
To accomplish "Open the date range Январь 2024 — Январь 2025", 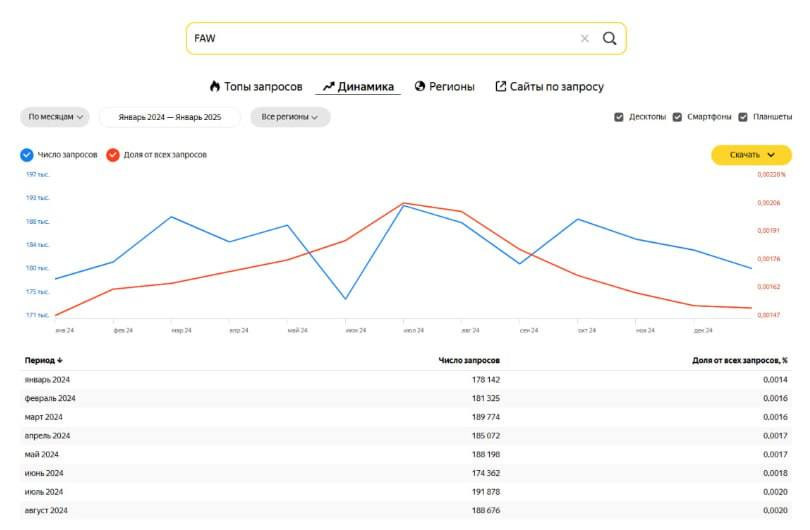I will coord(170,117).
